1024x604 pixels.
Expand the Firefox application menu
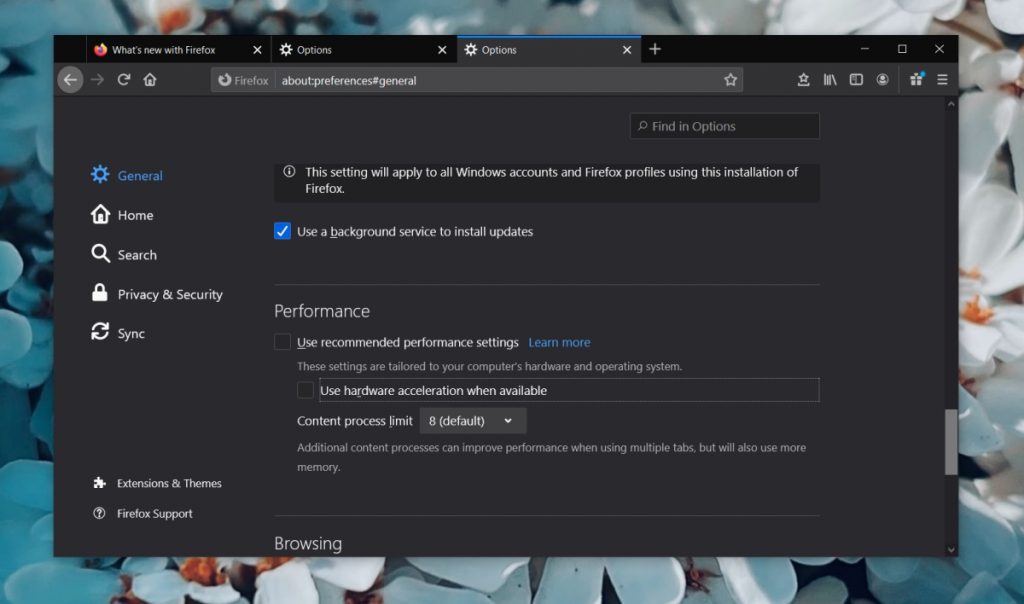941,79
